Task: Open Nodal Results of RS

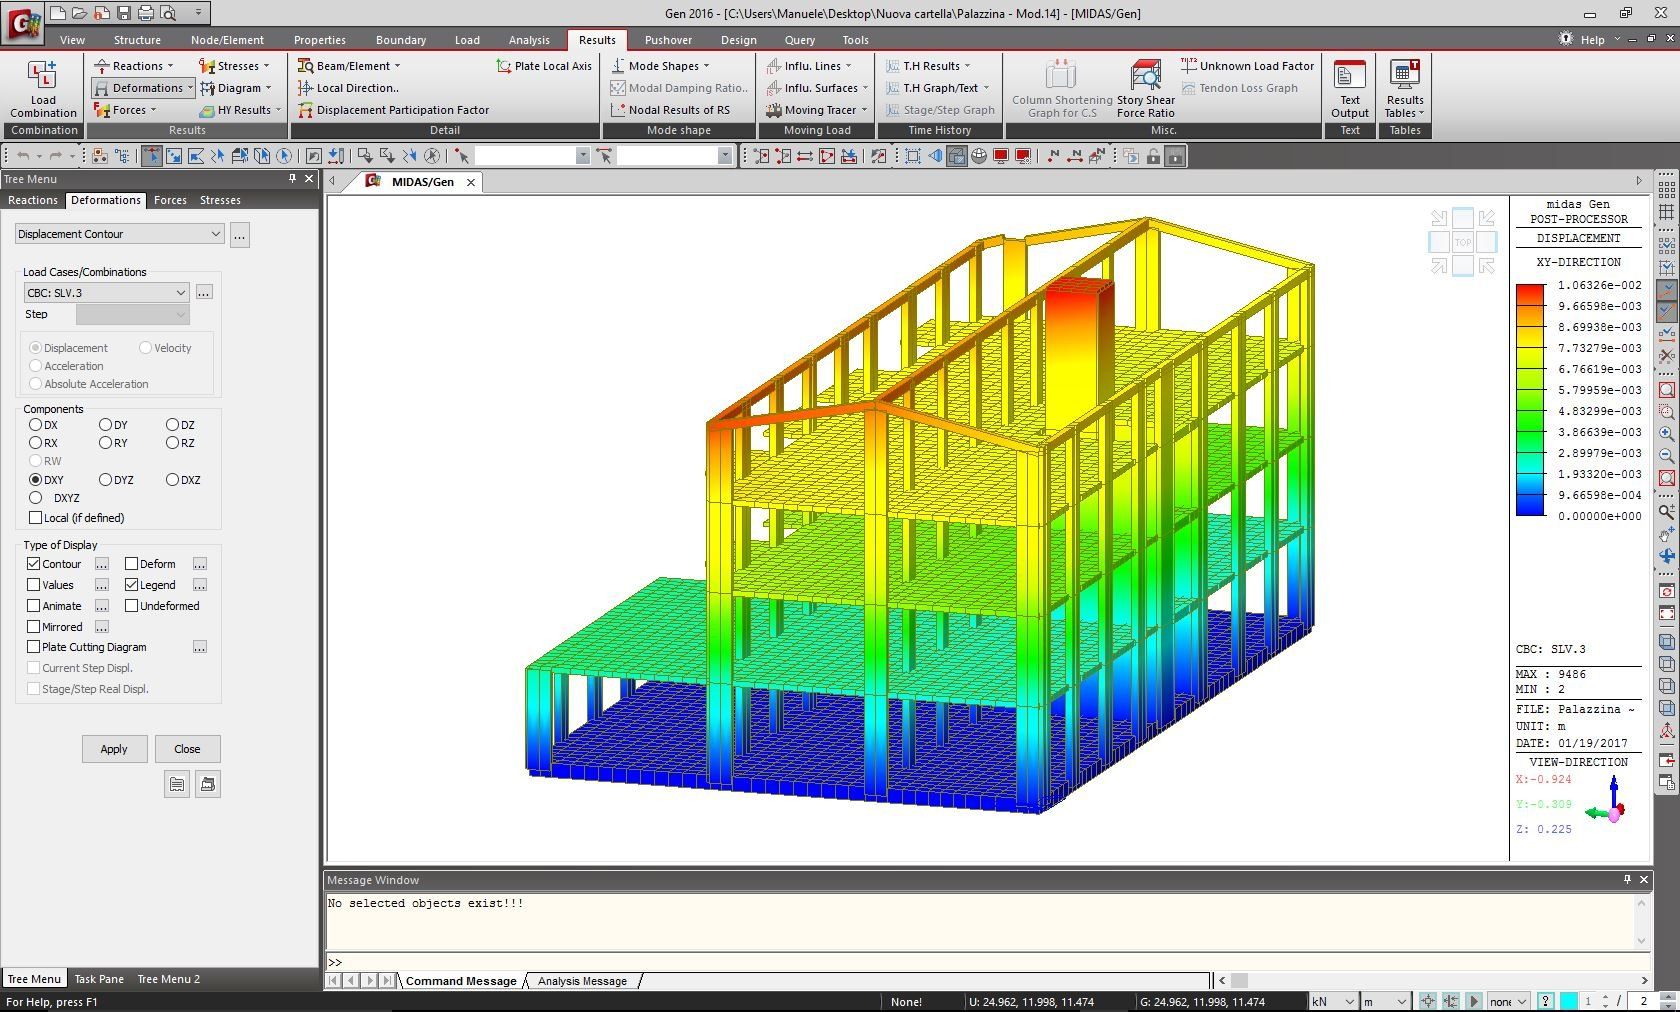Action: tap(678, 110)
